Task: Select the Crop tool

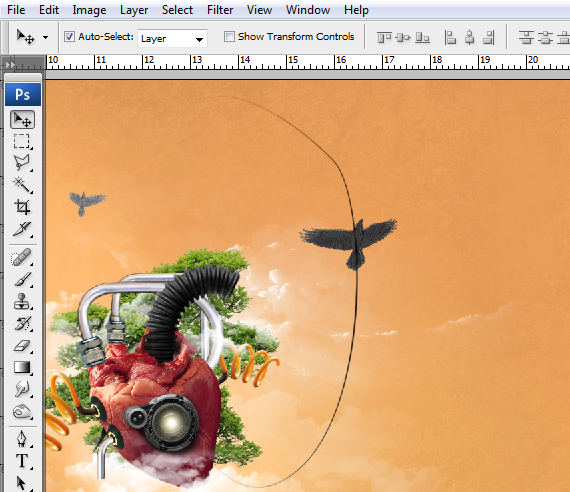Action: tap(22, 207)
